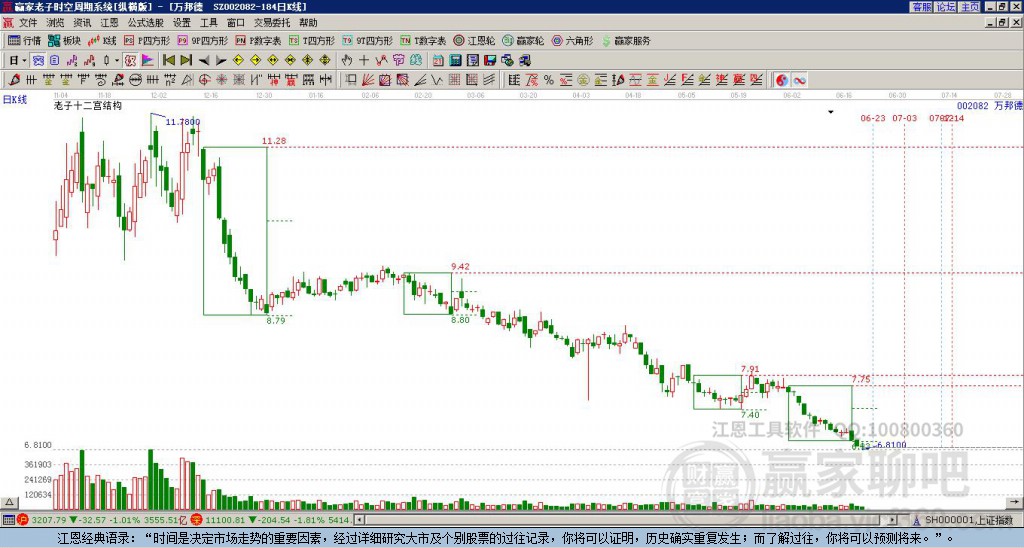Screen dimensions: 1024x548
Task: Click the percent % tool icon
Action: 549,80
